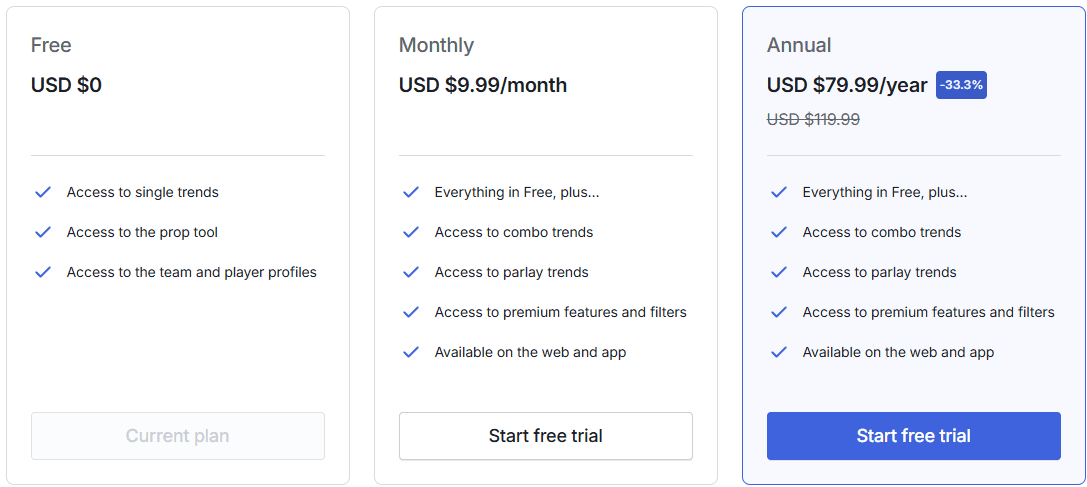
Task: Click the USD $79.99/year price
Action: pyautogui.click(x=846, y=85)
